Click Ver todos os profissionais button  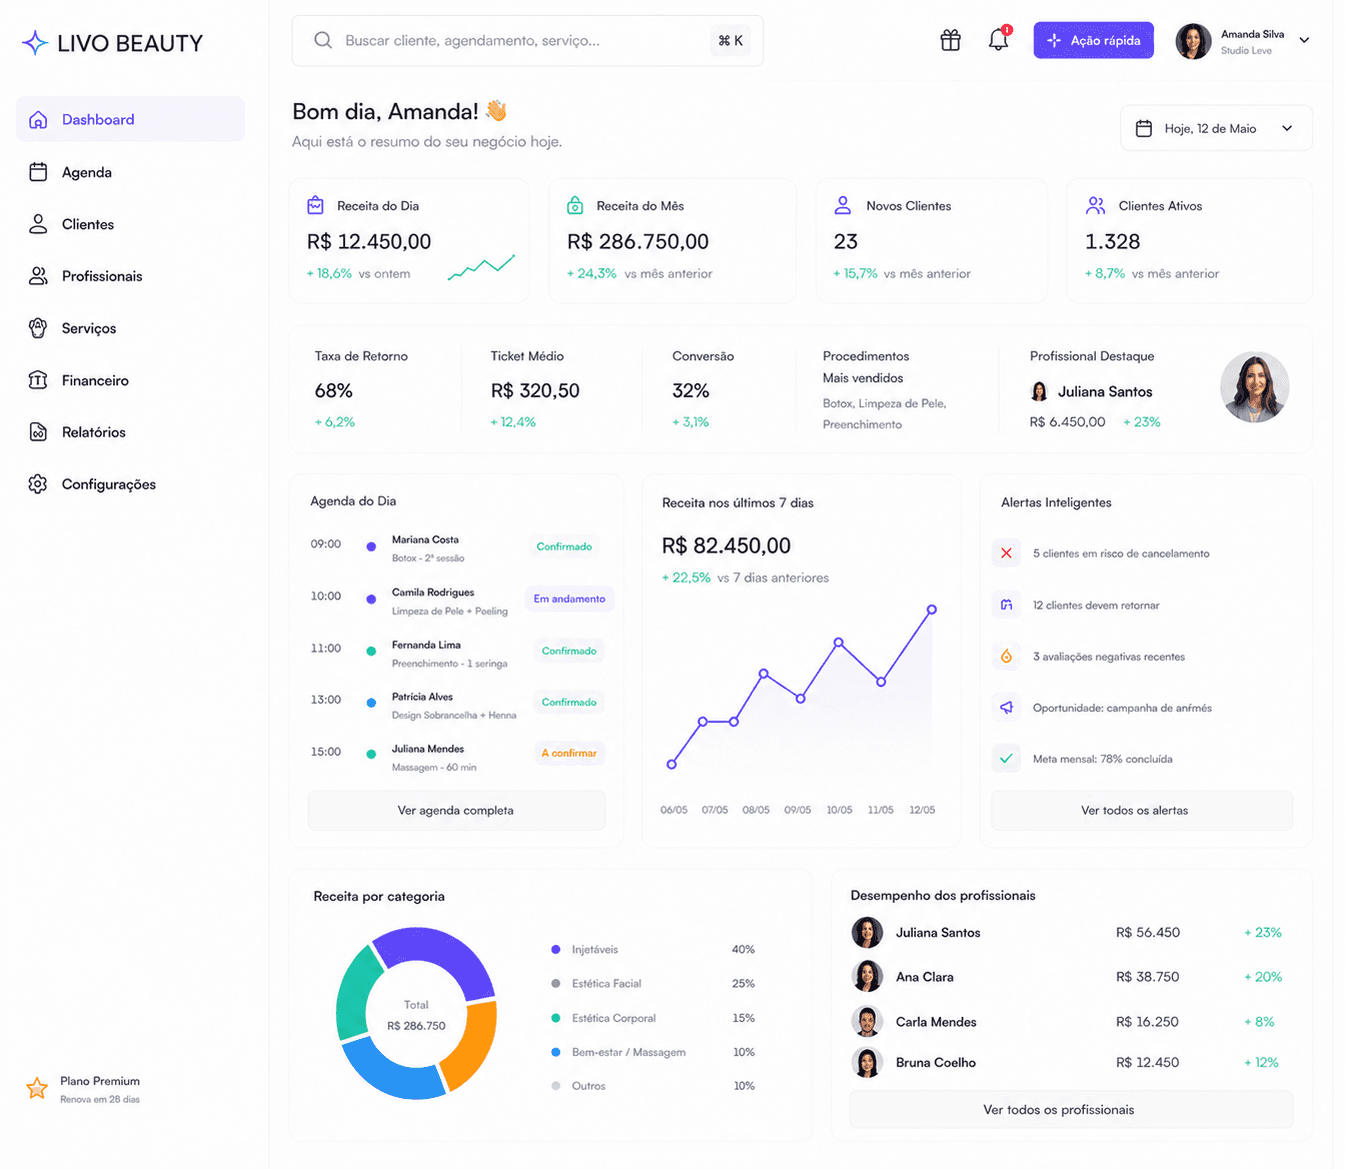tap(1071, 1109)
